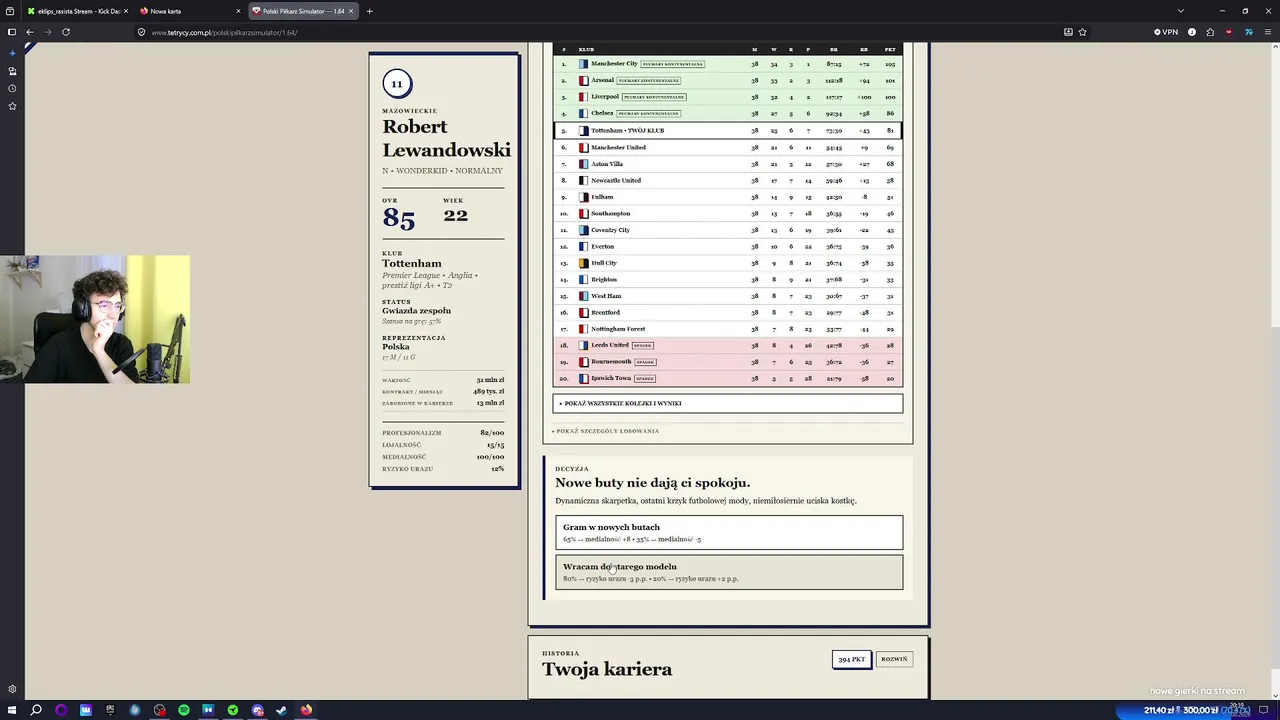Open Steam from the taskbar
The height and width of the screenshot is (720, 1280).
click(282, 710)
